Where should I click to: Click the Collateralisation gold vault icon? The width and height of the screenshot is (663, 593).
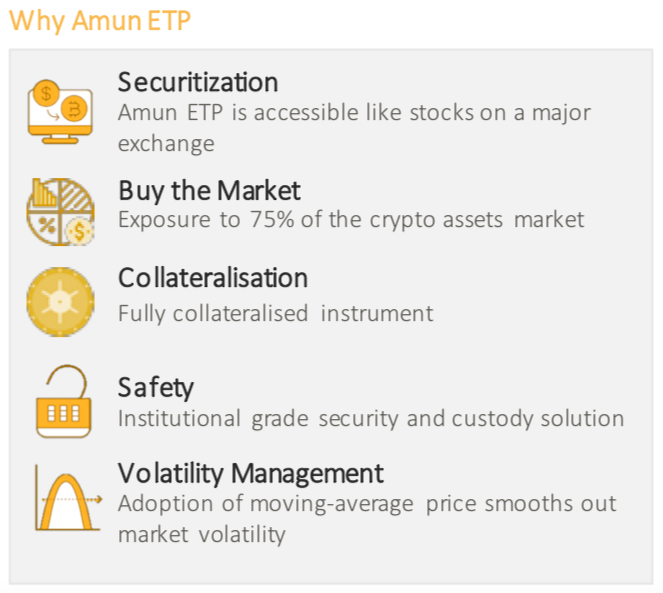[60, 302]
